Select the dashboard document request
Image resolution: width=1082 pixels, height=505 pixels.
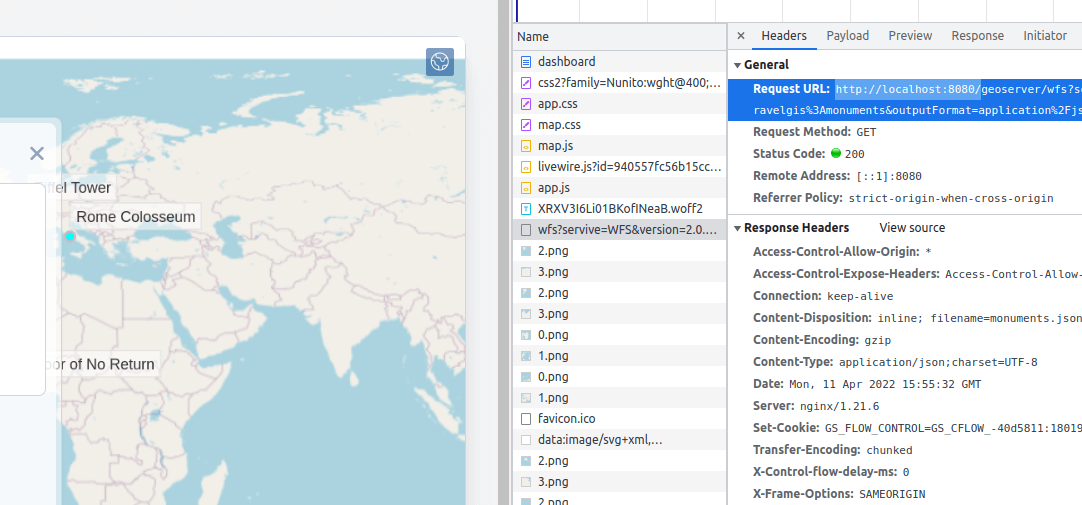coord(566,62)
